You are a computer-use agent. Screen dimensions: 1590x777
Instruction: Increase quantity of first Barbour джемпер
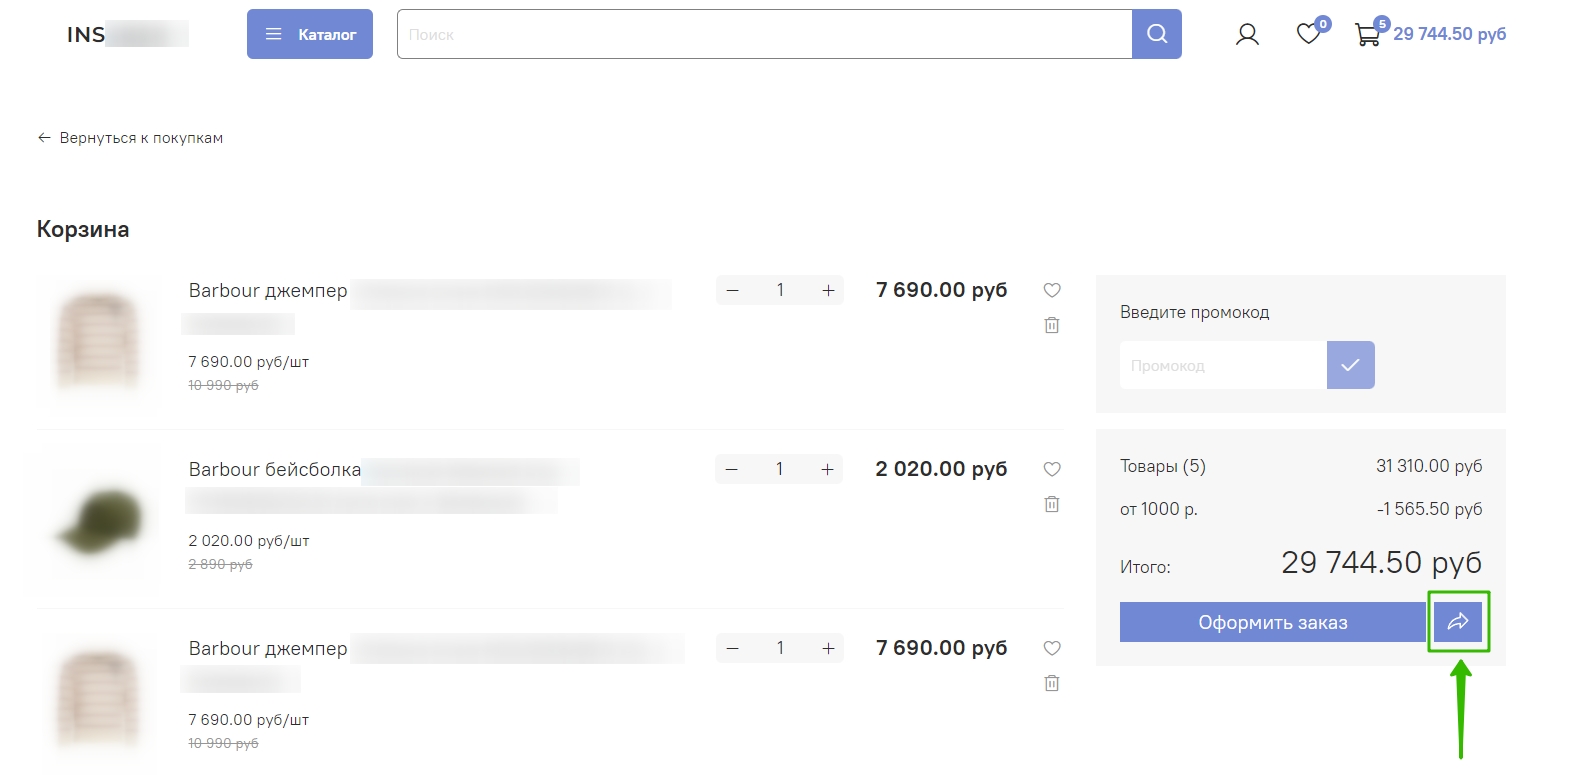pos(828,290)
